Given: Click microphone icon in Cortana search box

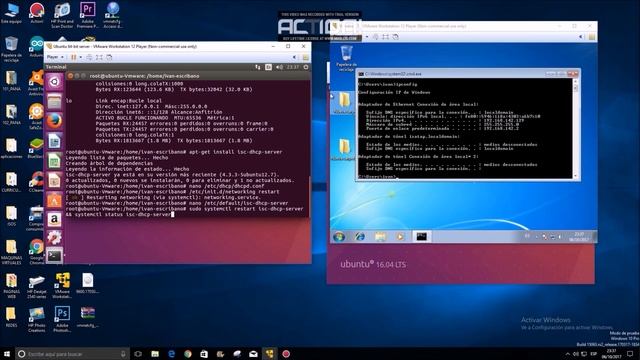Looking at the screenshot, I should pyautogui.click(x=123, y=354).
